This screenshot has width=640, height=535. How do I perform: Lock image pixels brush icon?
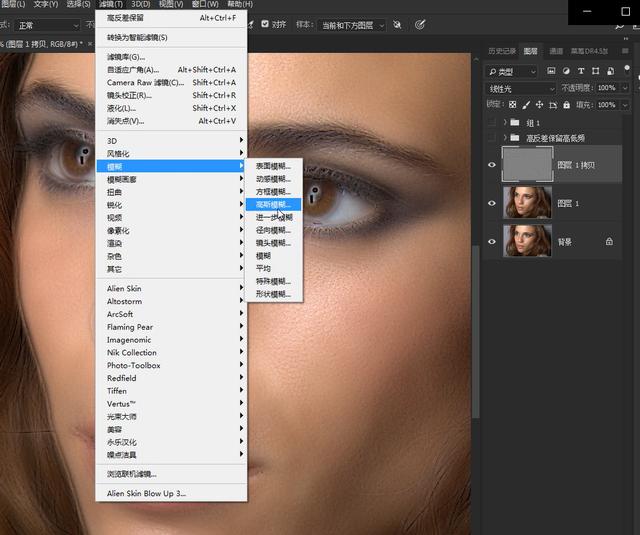point(526,105)
